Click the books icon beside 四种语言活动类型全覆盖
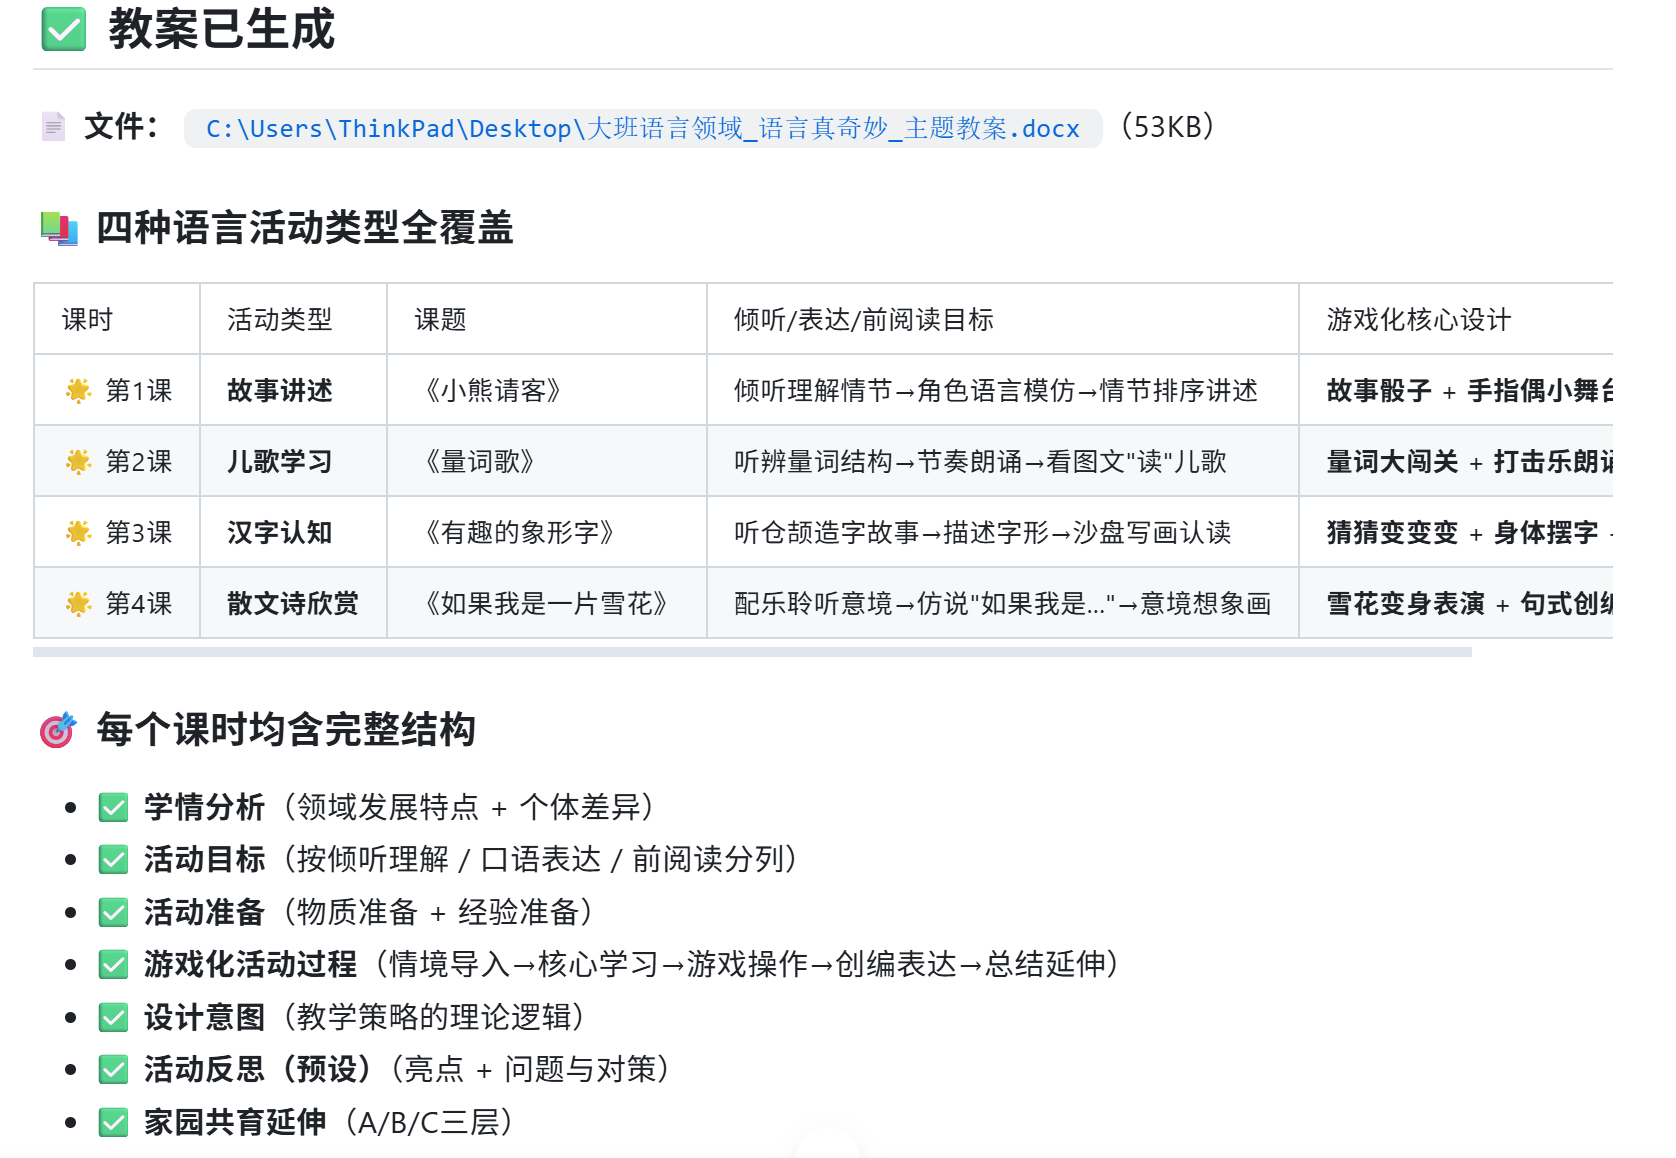The height and width of the screenshot is (1158, 1676). (x=59, y=228)
